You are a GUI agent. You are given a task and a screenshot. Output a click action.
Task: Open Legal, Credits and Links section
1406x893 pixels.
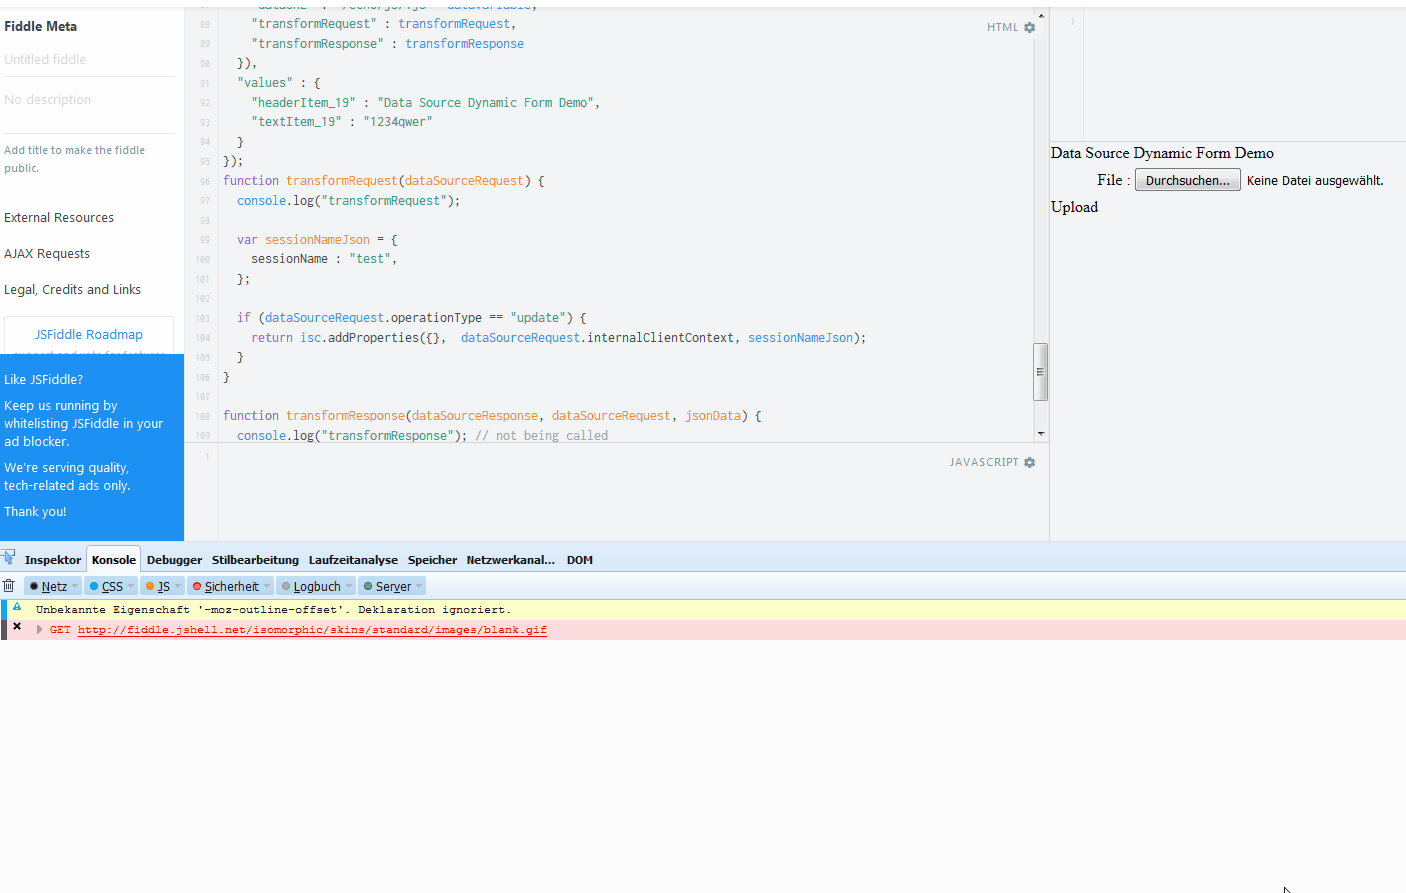(x=72, y=290)
